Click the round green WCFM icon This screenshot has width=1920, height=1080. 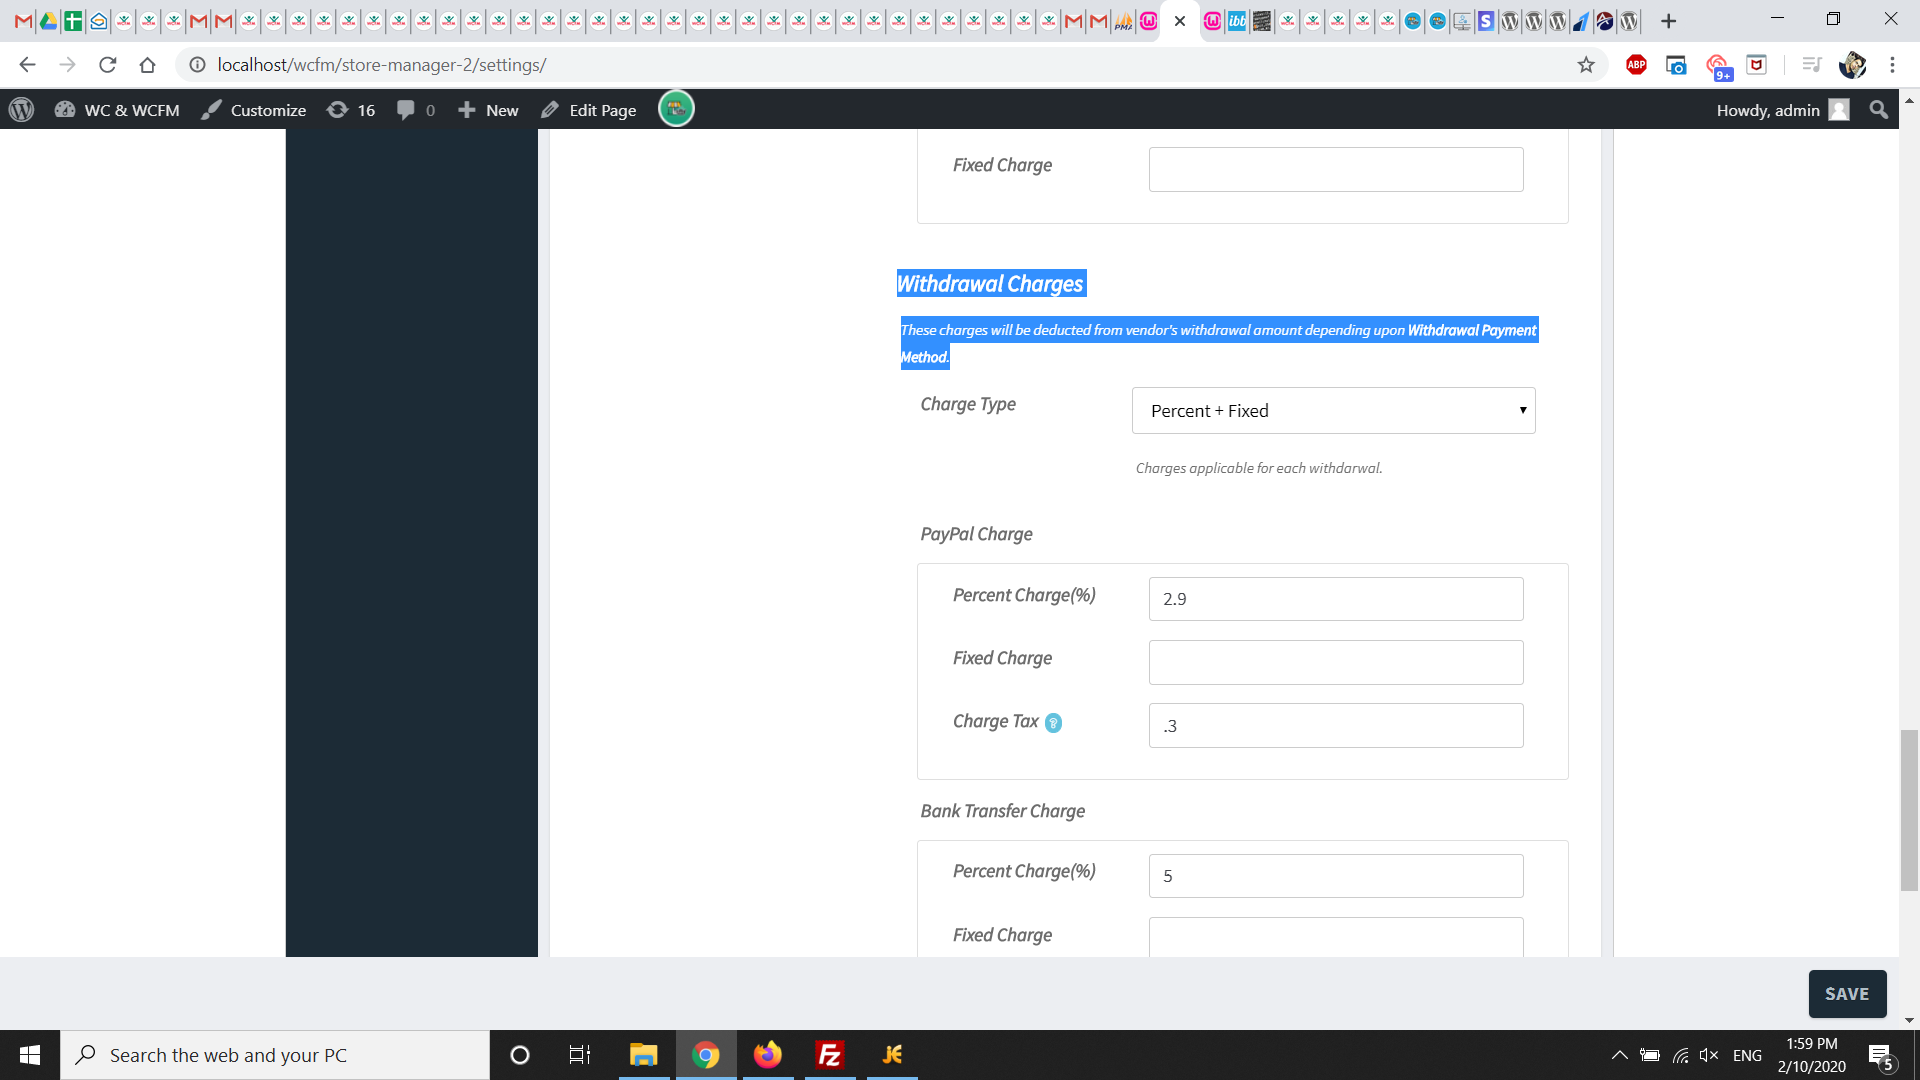(x=676, y=109)
